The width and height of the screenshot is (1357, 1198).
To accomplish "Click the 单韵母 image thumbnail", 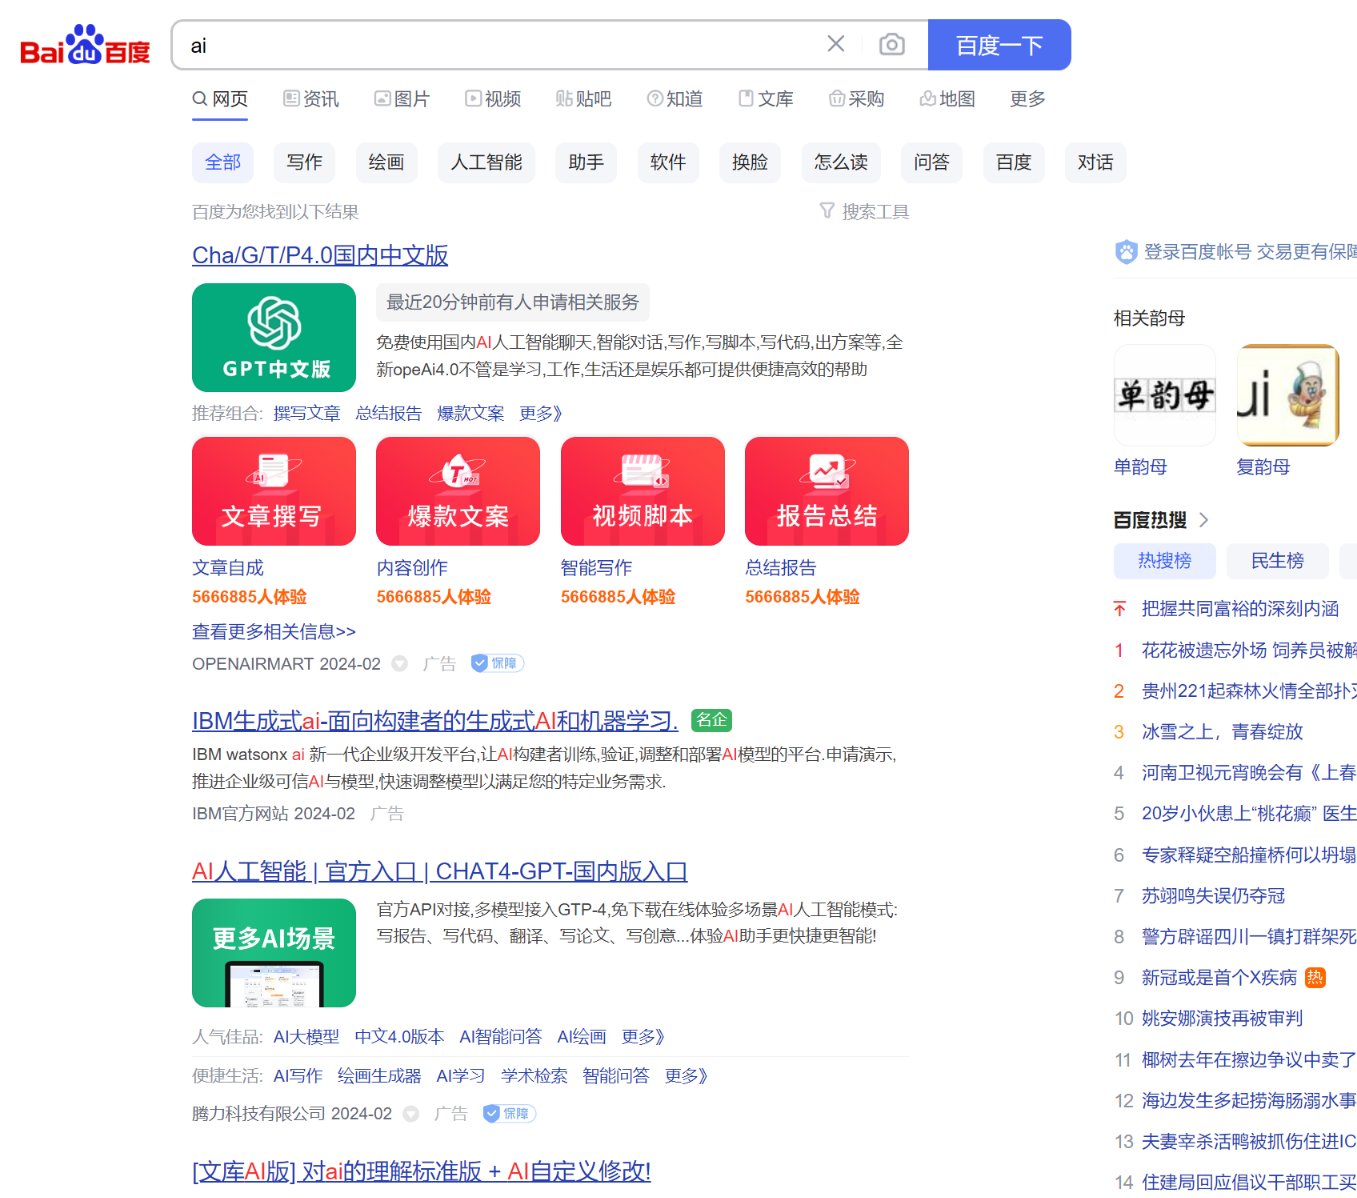I will coord(1165,395).
